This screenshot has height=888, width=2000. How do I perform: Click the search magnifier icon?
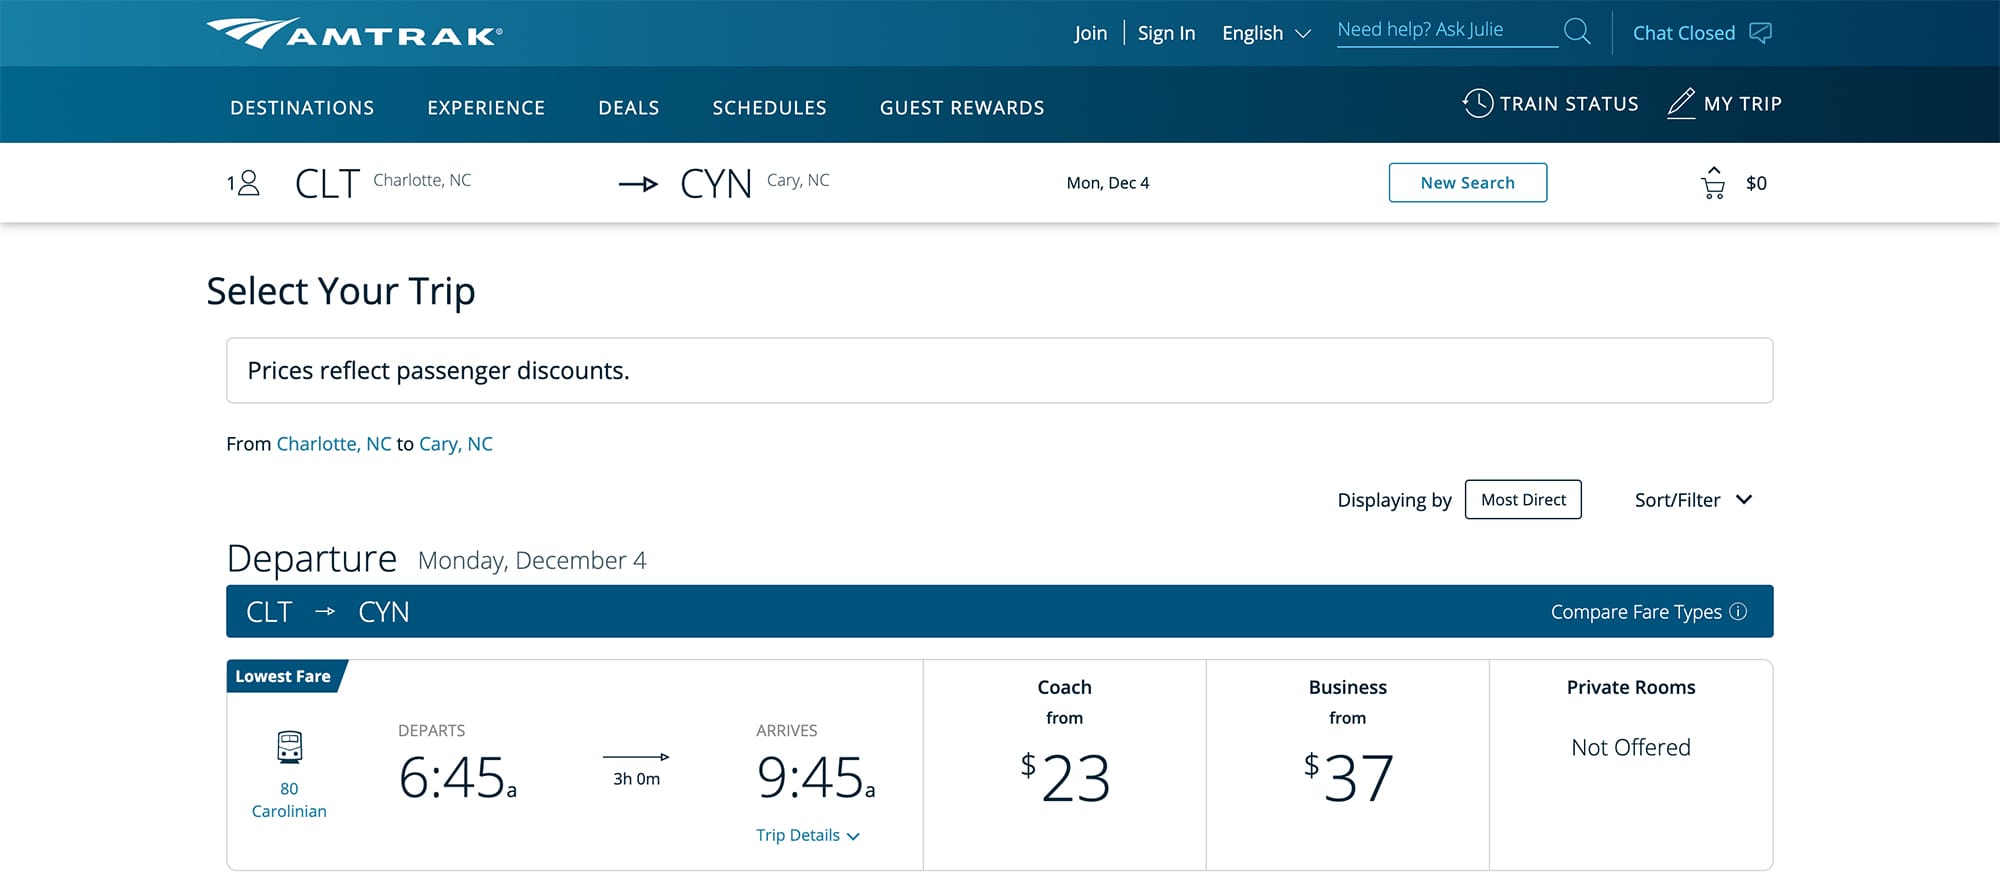(1577, 31)
